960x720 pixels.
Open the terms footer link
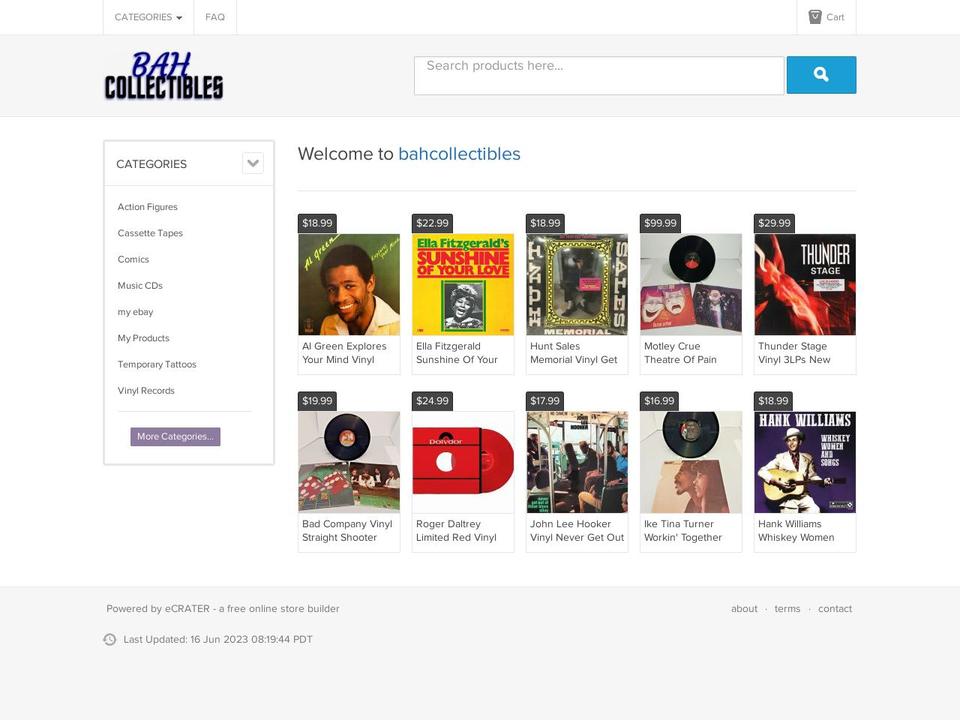[787, 609]
